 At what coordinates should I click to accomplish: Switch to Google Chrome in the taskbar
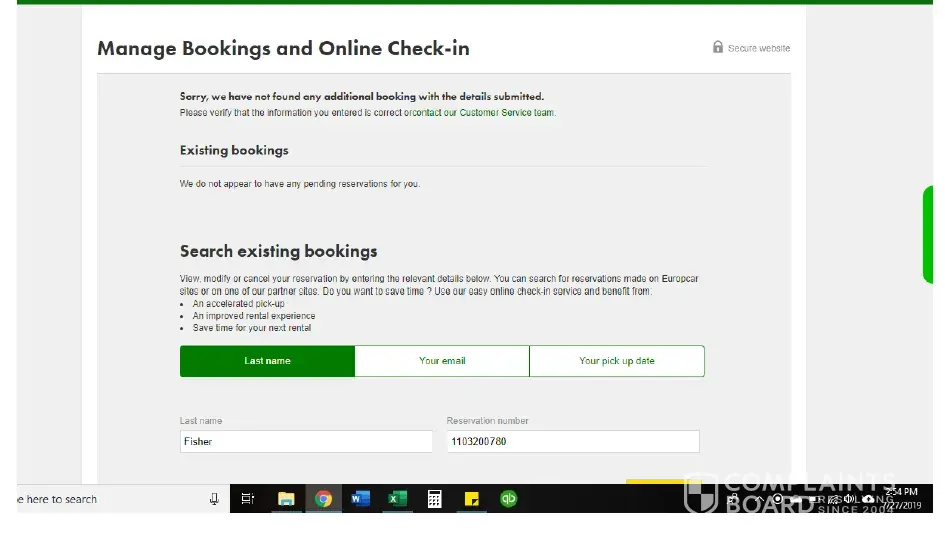pyautogui.click(x=323, y=499)
